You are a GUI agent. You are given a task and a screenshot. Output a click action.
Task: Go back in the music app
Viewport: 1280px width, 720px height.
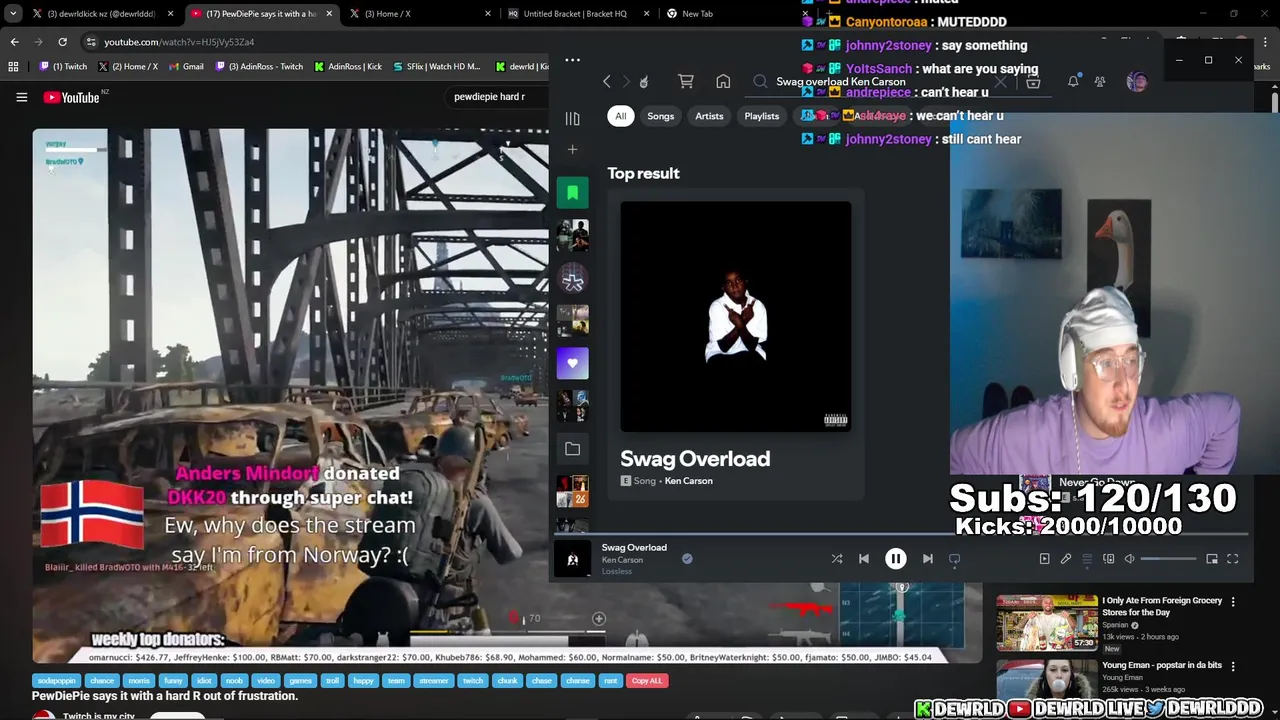pyautogui.click(x=606, y=82)
